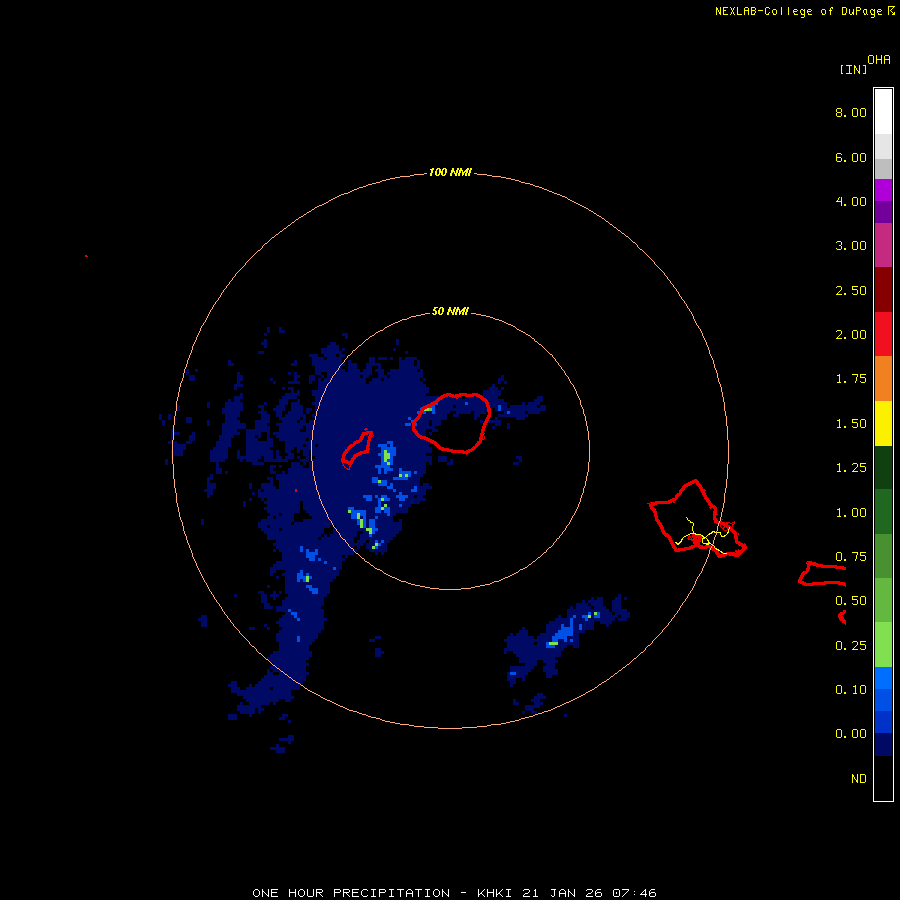This screenshot has height=900, width=900.
Task: Click the black ND legend box
Action: [883, 778]
